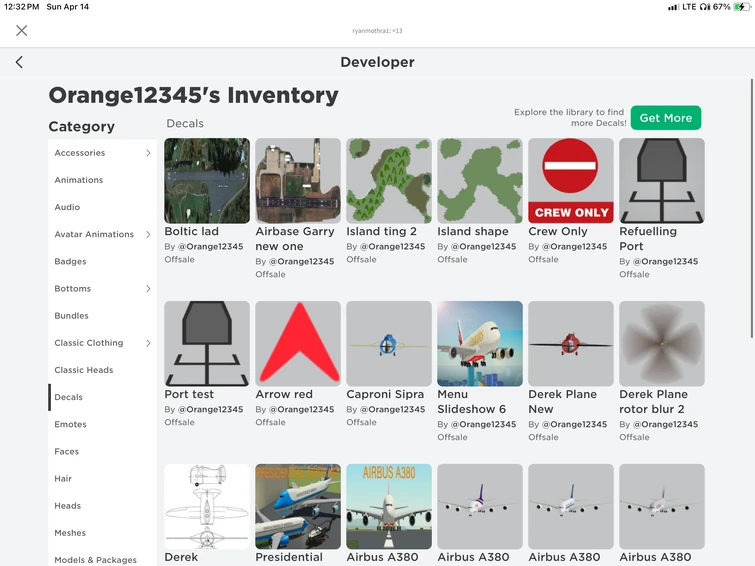This screenshot has width=755, height=566.
Task: Select the Animations category
Action: (79, 180)
